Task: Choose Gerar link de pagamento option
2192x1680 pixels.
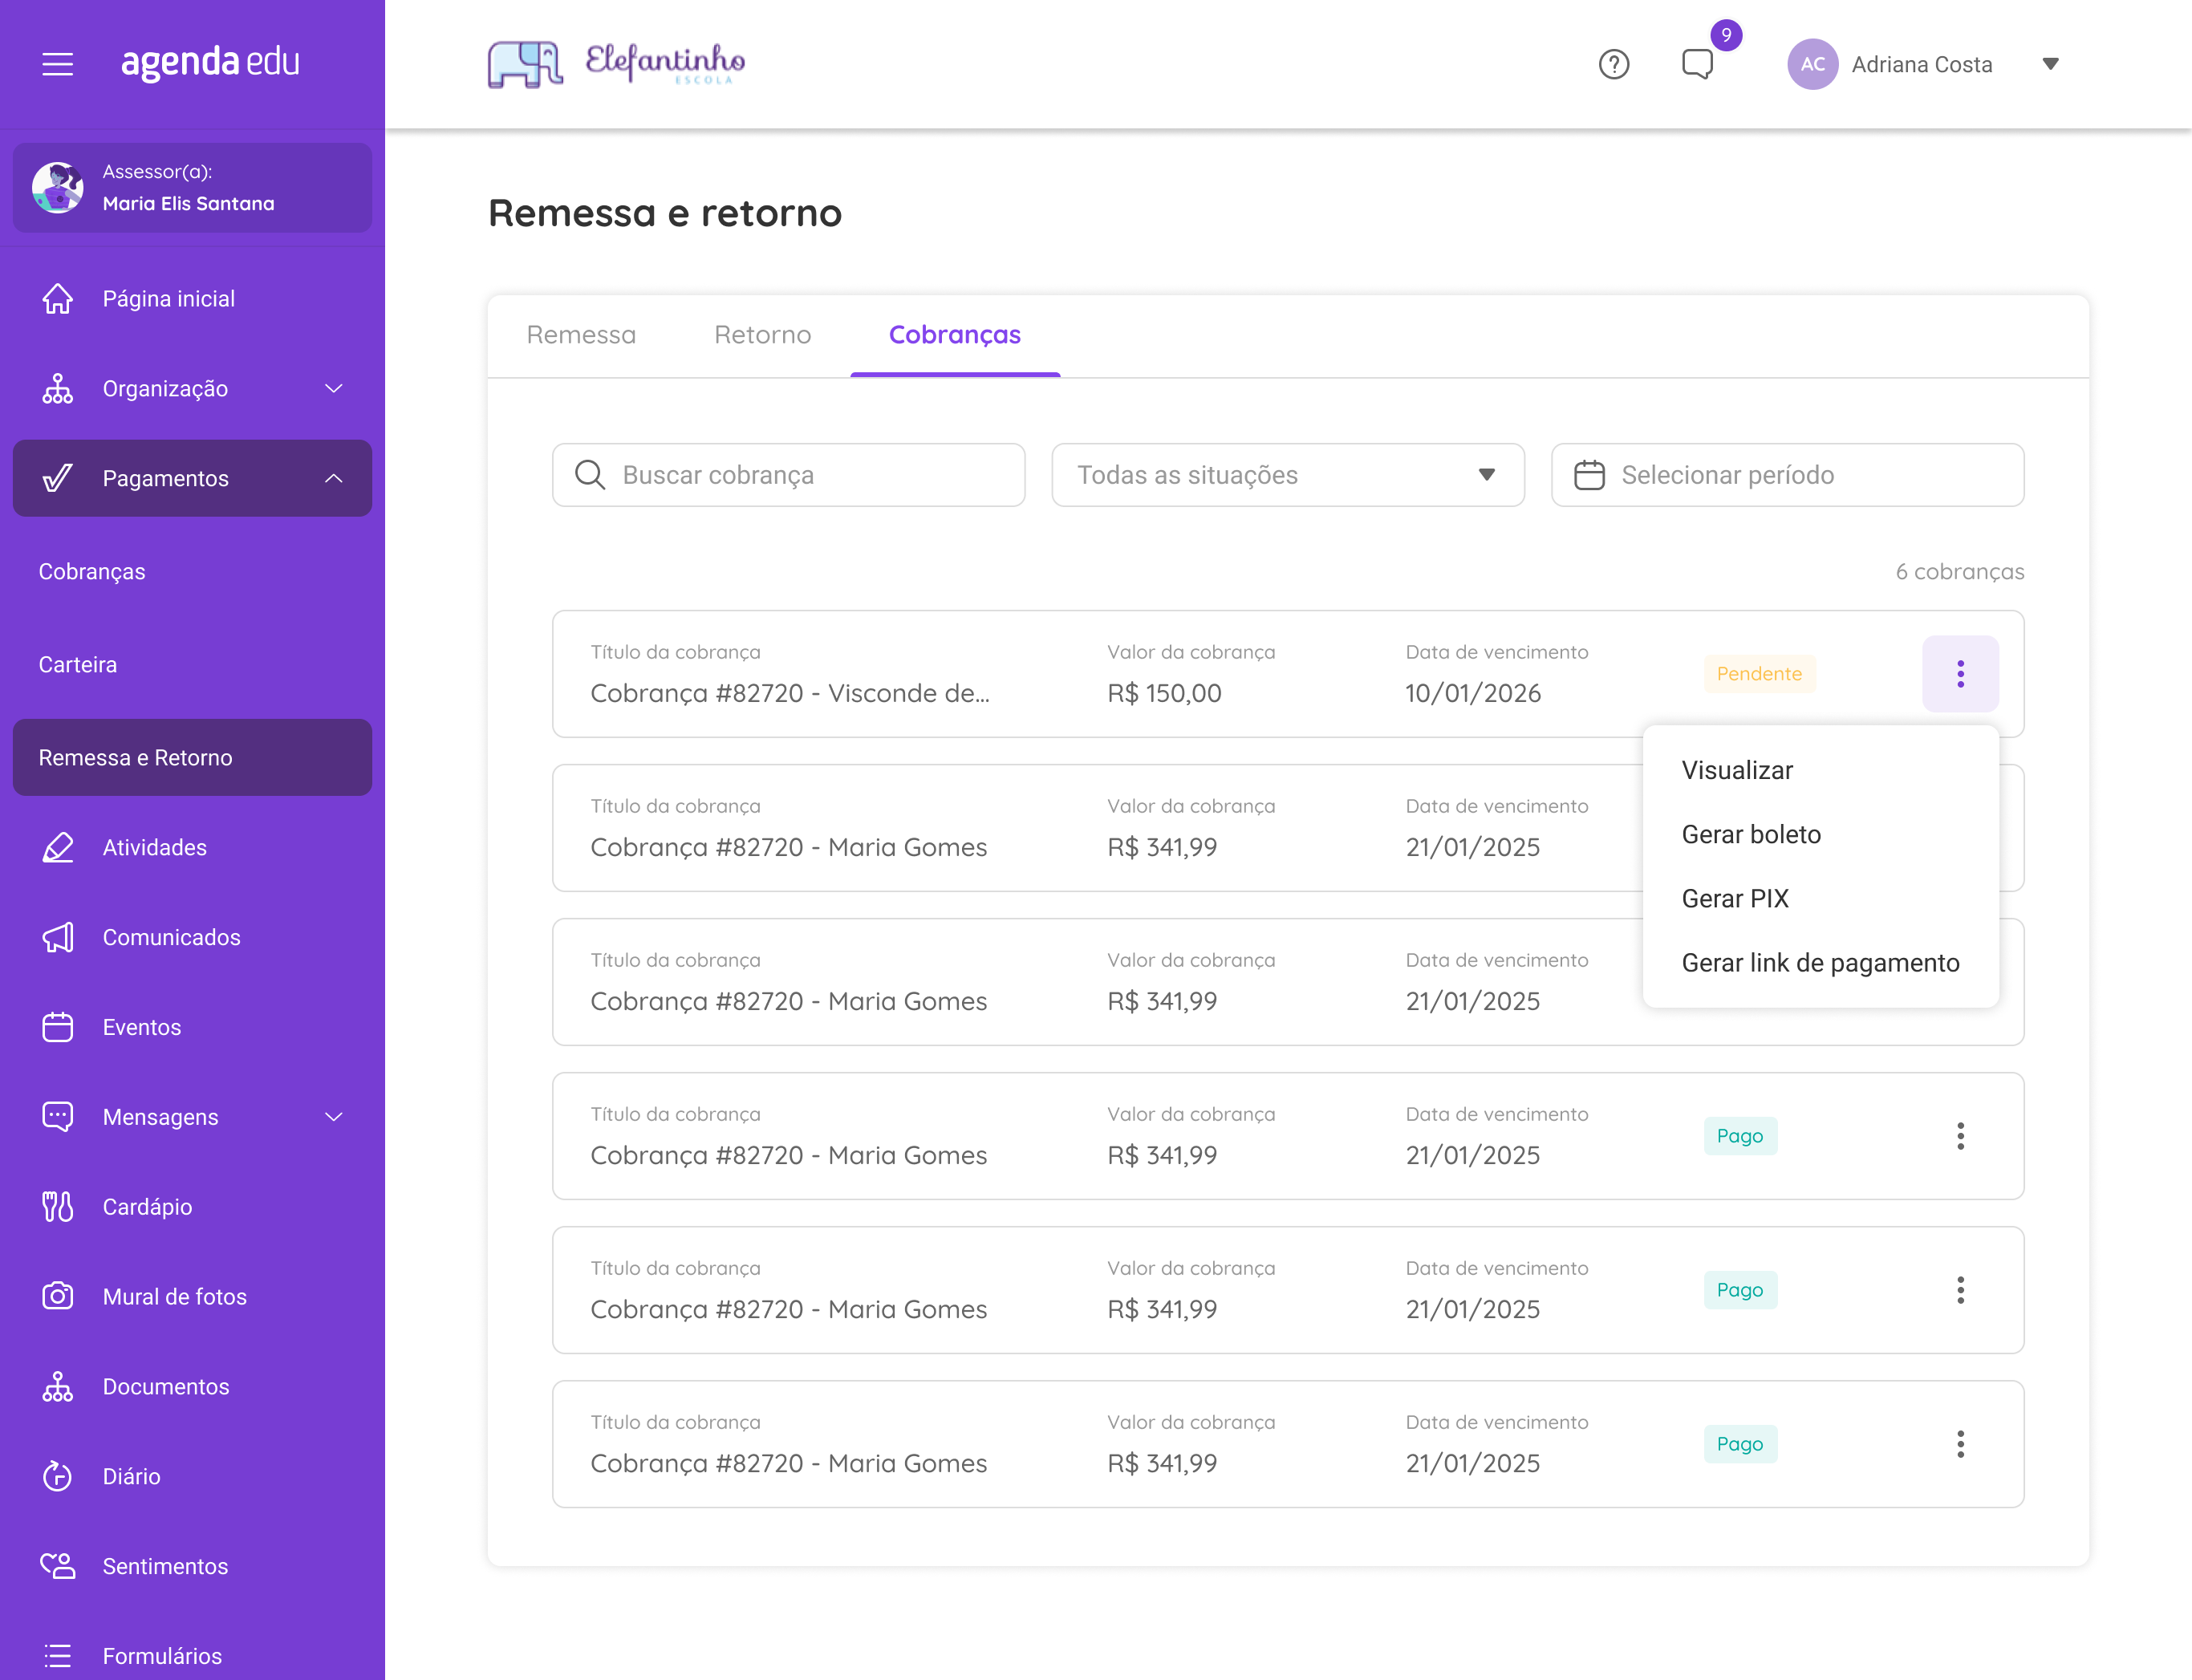Action: coord(1820,962)
